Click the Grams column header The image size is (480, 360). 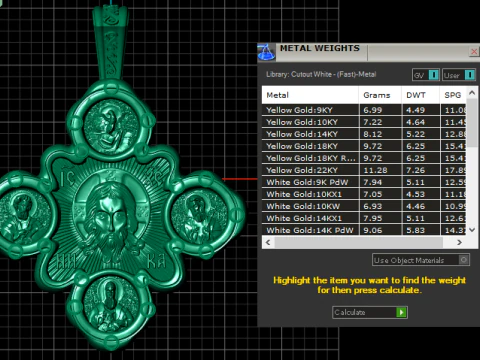click(x=380, y=95)
